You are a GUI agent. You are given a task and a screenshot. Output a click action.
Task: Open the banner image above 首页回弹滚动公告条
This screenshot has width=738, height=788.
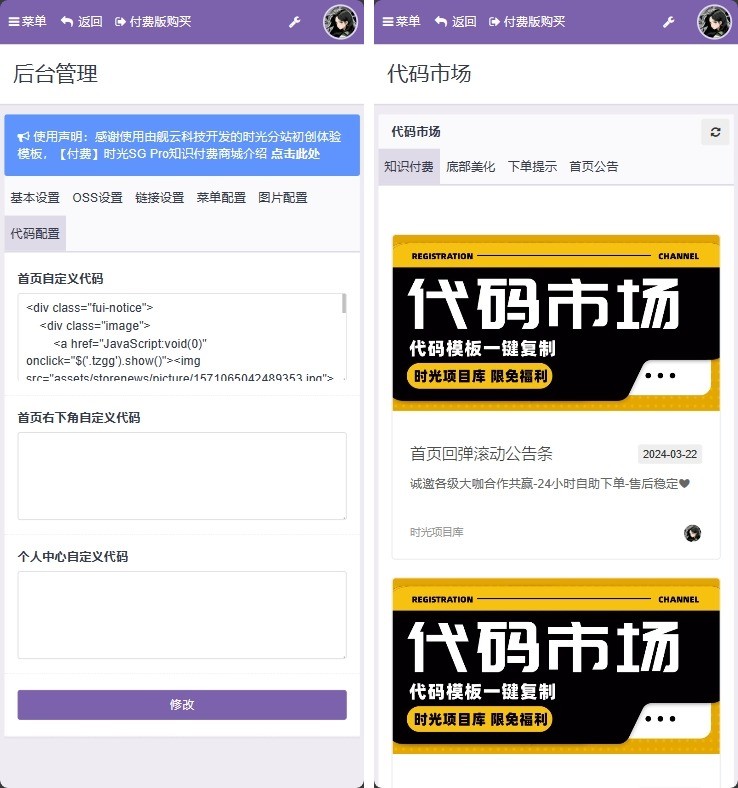pos(556,322)
